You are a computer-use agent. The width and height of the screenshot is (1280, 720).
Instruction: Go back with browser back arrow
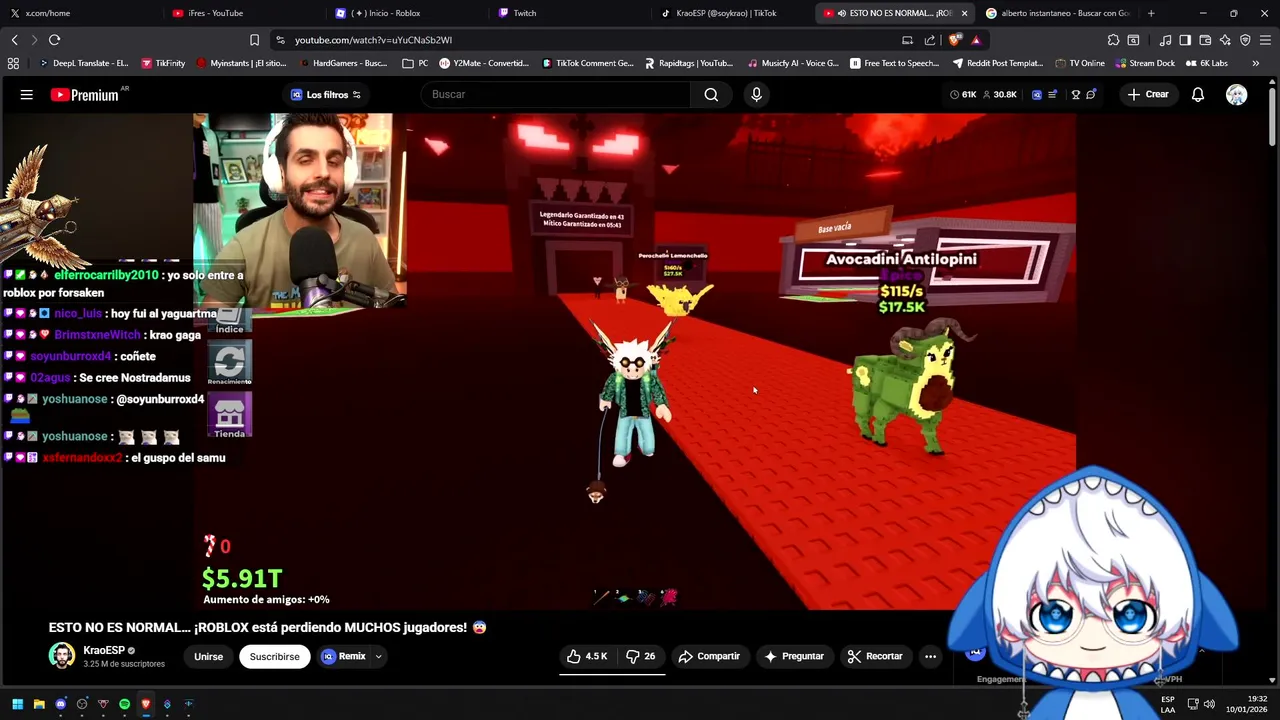point(14,40)
